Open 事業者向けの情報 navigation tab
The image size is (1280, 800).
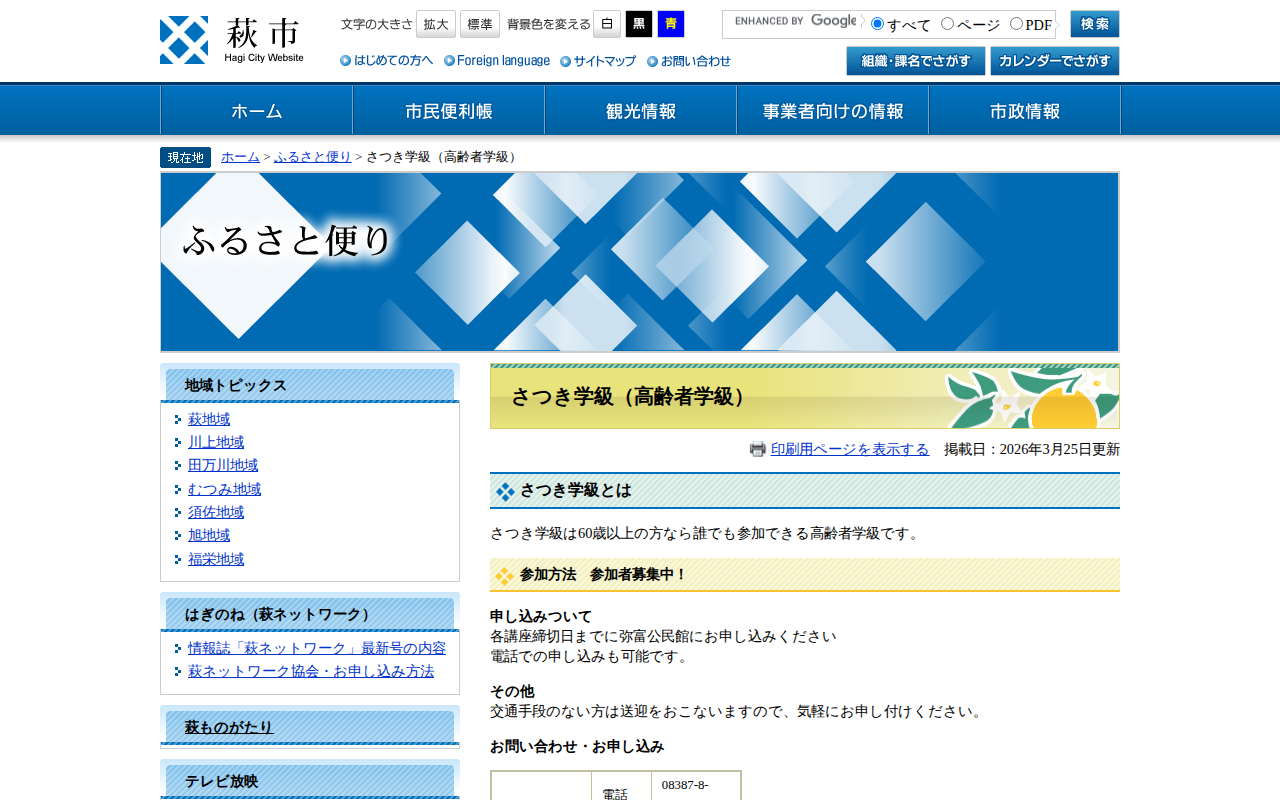pos(833,111)
